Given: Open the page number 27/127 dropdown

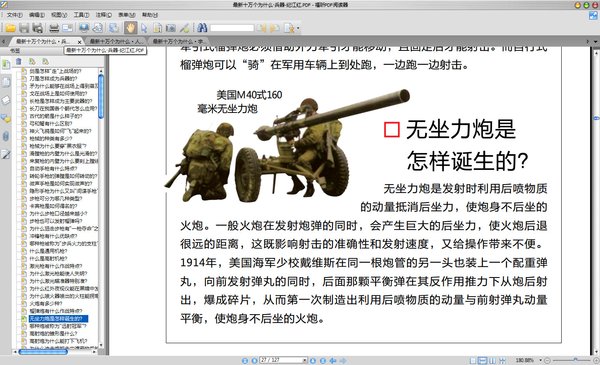Looking at the screenshot, I should pos(305,360).
